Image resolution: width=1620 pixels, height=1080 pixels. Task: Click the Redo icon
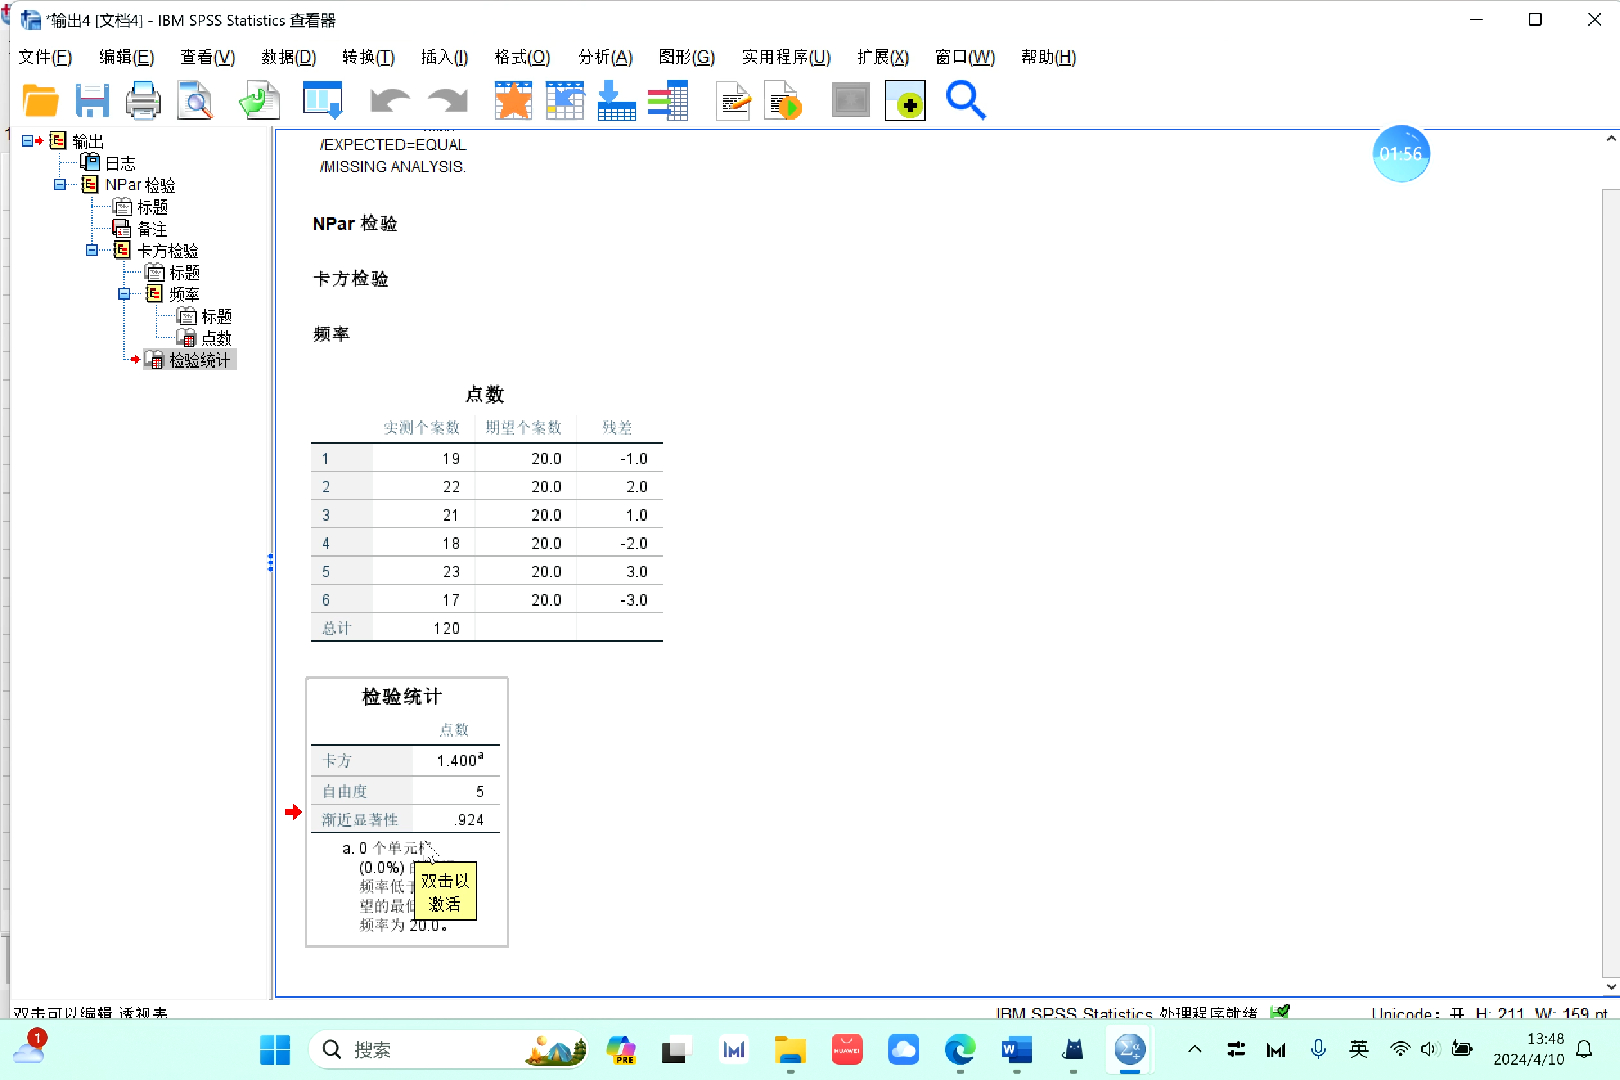point(447,100)
